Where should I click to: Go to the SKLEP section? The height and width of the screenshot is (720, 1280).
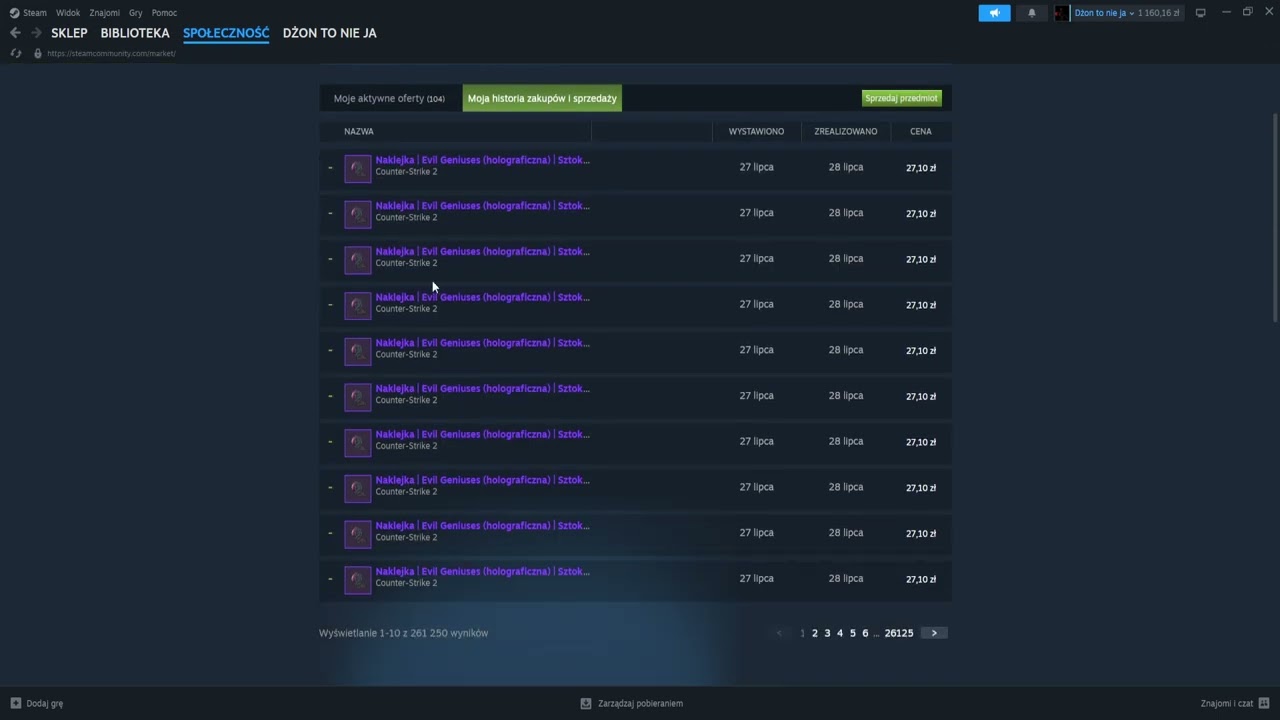pyautogui.click(x=69, y=33)
